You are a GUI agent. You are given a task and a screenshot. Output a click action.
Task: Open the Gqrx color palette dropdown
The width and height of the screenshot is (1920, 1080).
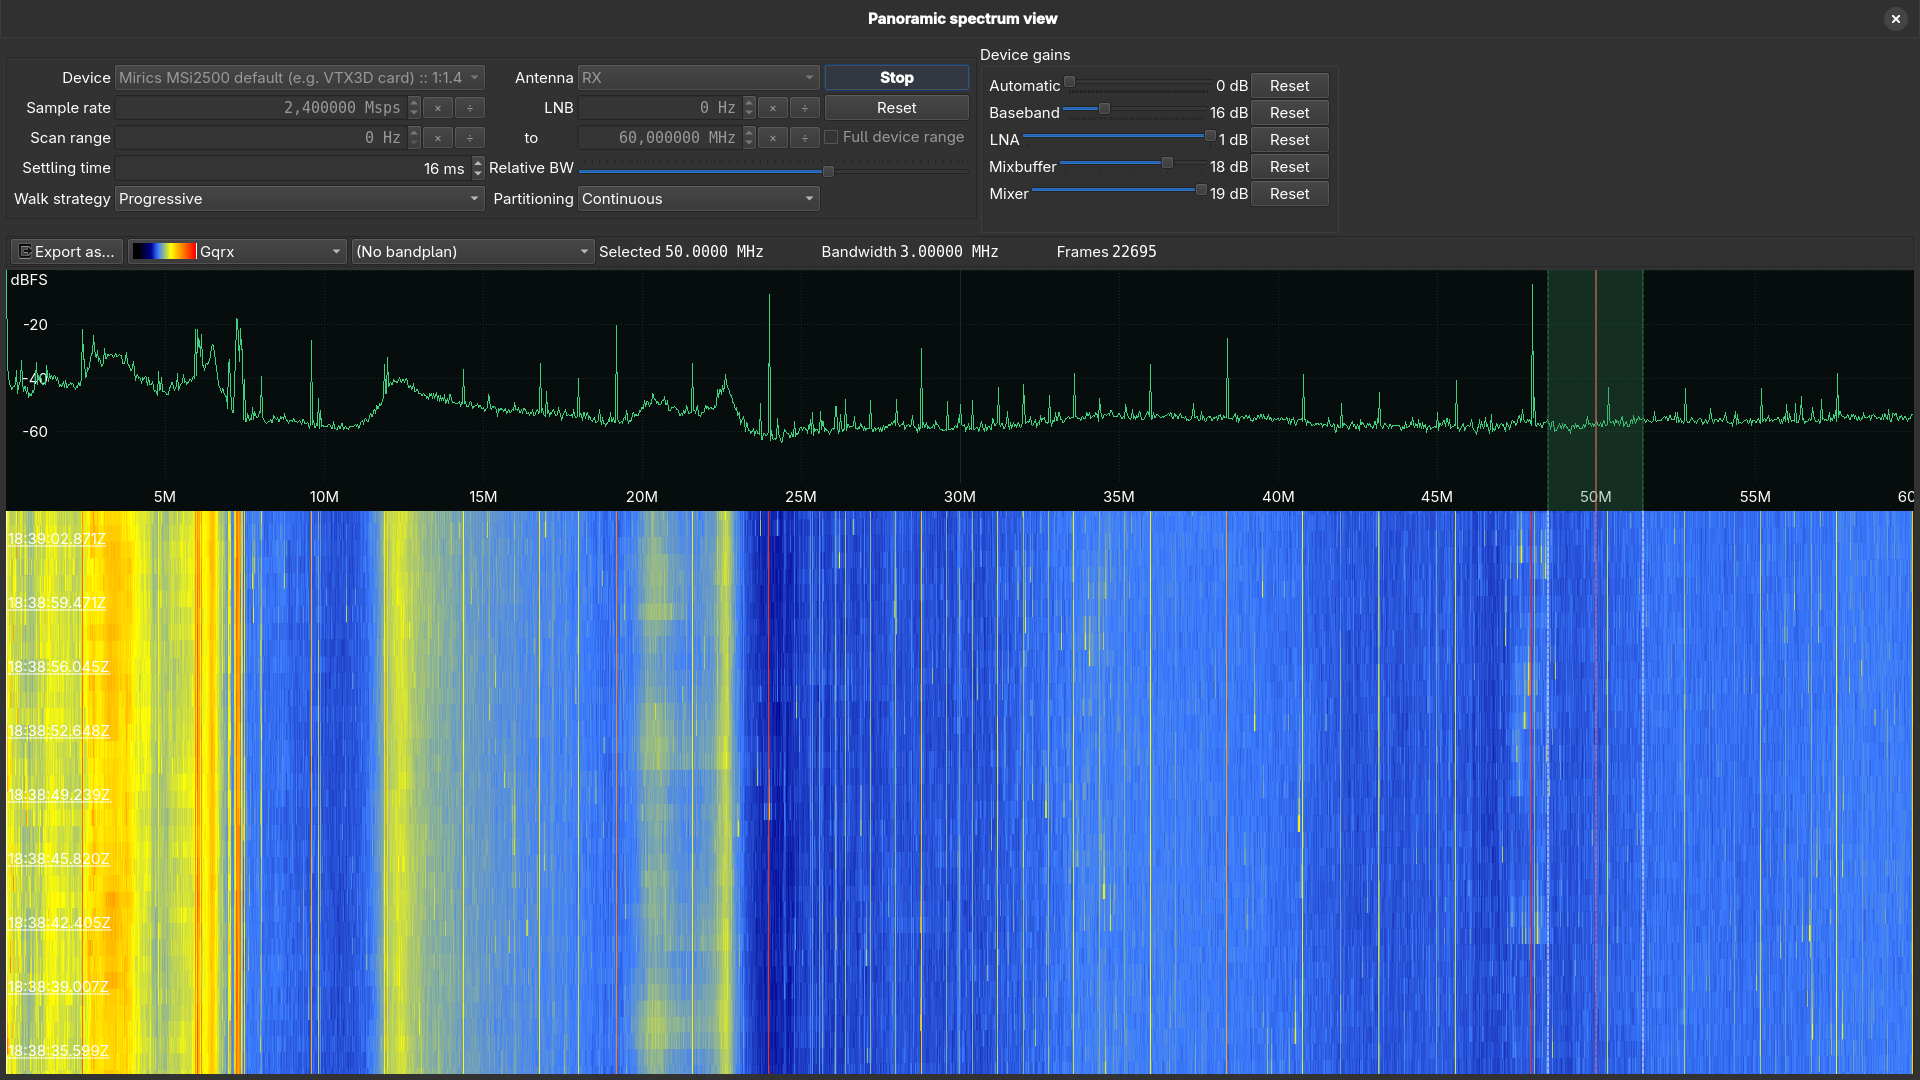tap(237, 252)
